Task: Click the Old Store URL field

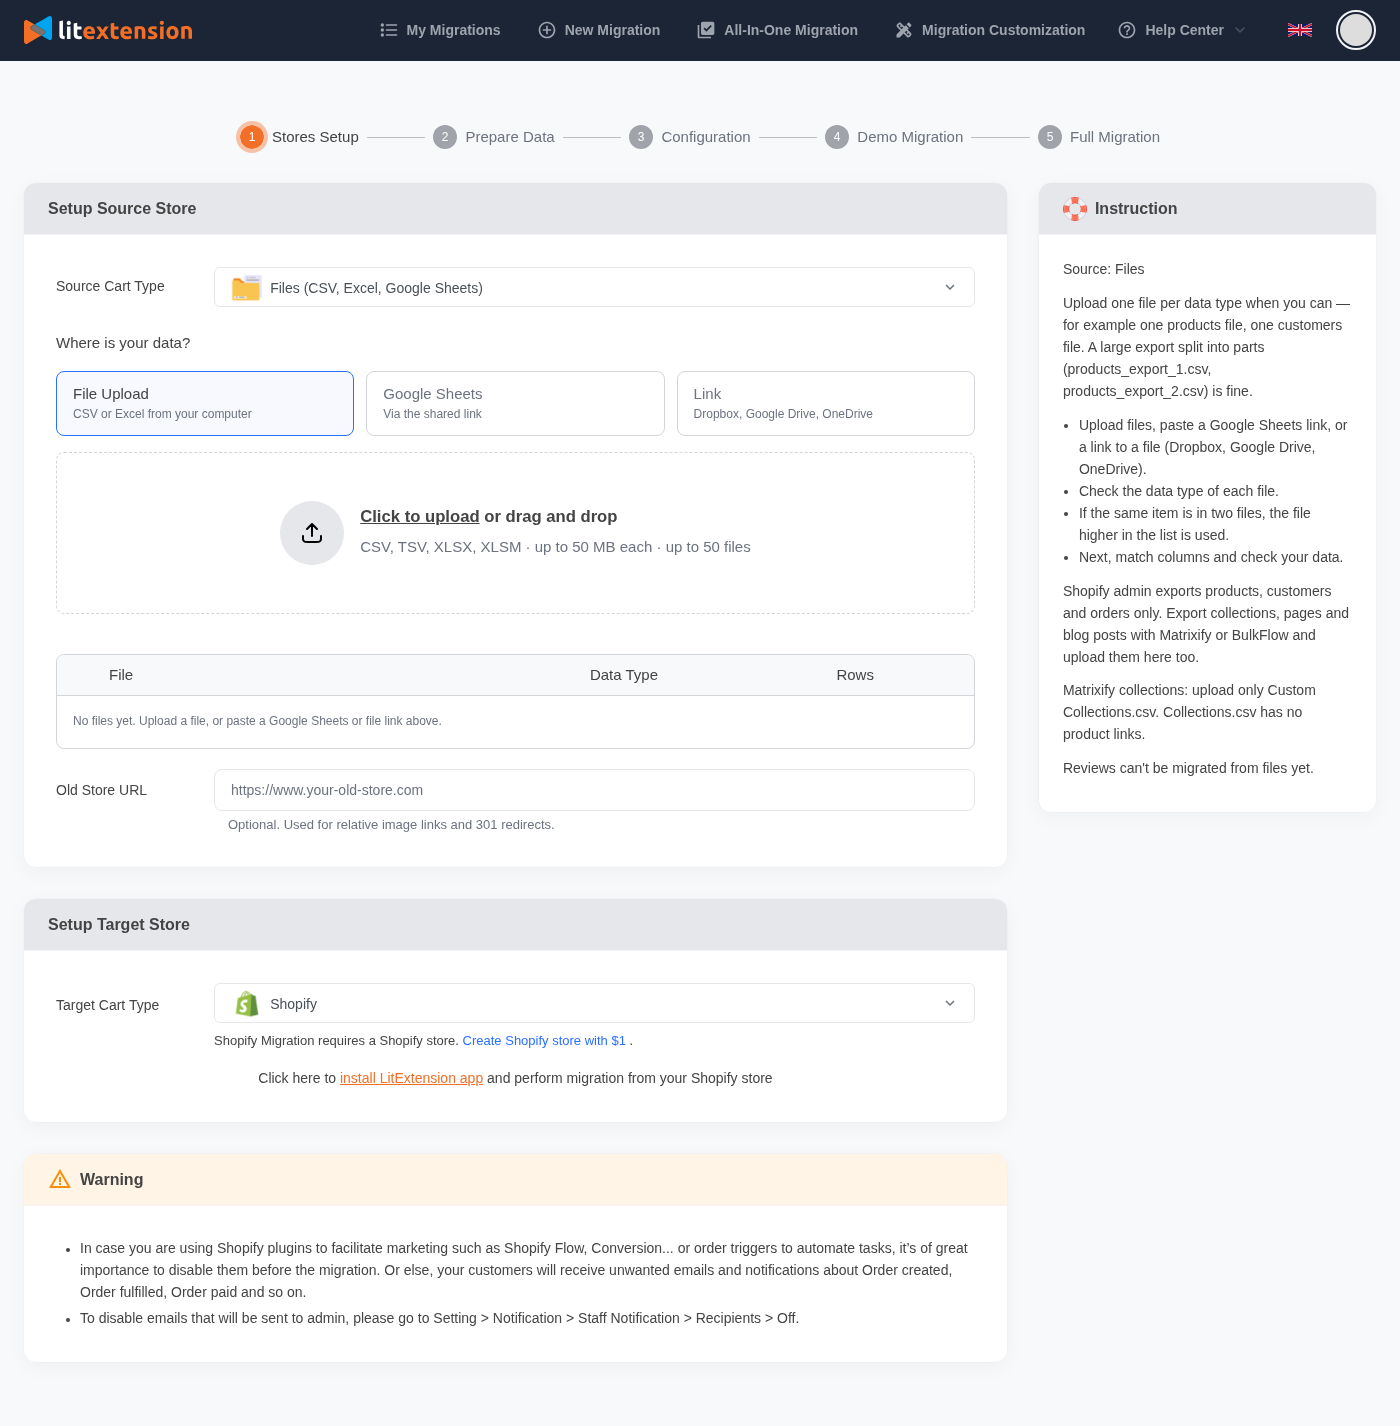Action: 594,790
